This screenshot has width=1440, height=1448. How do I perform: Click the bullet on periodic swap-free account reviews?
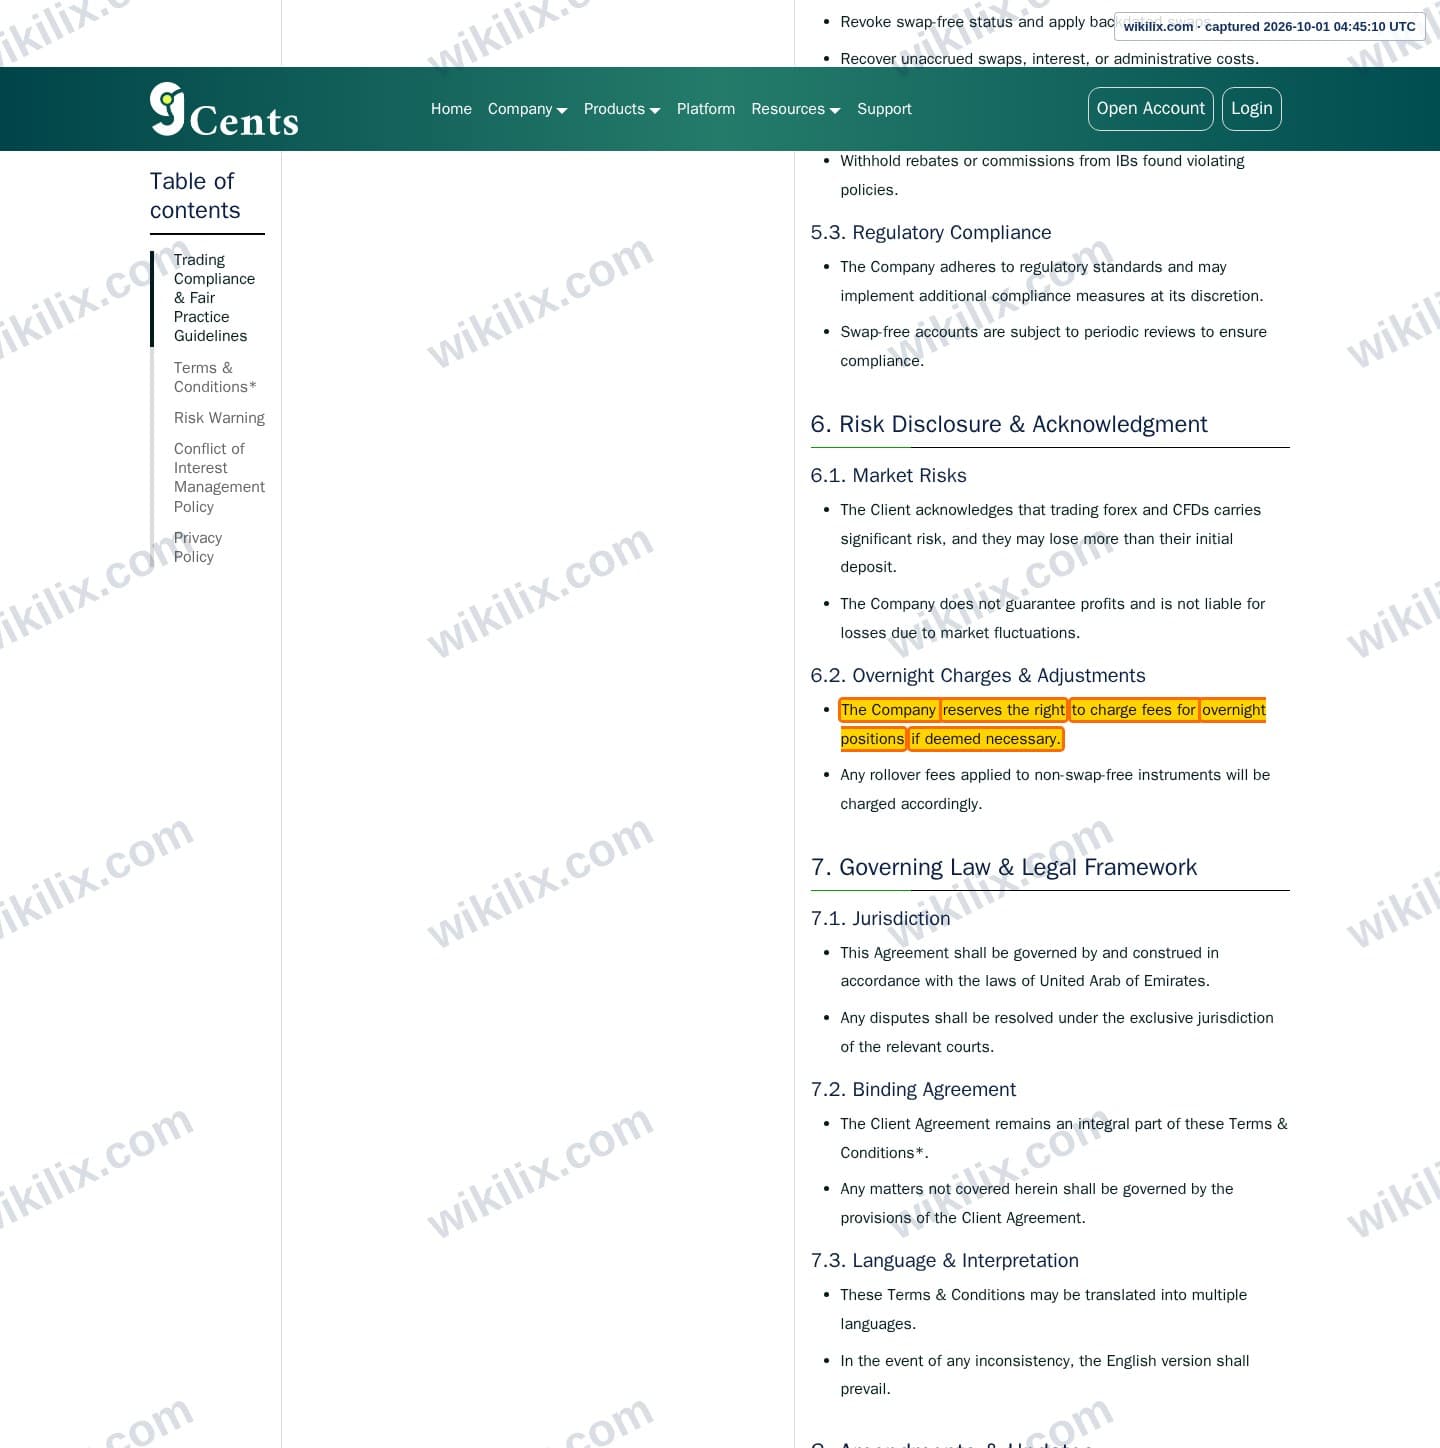click(x=1053, y=346)
